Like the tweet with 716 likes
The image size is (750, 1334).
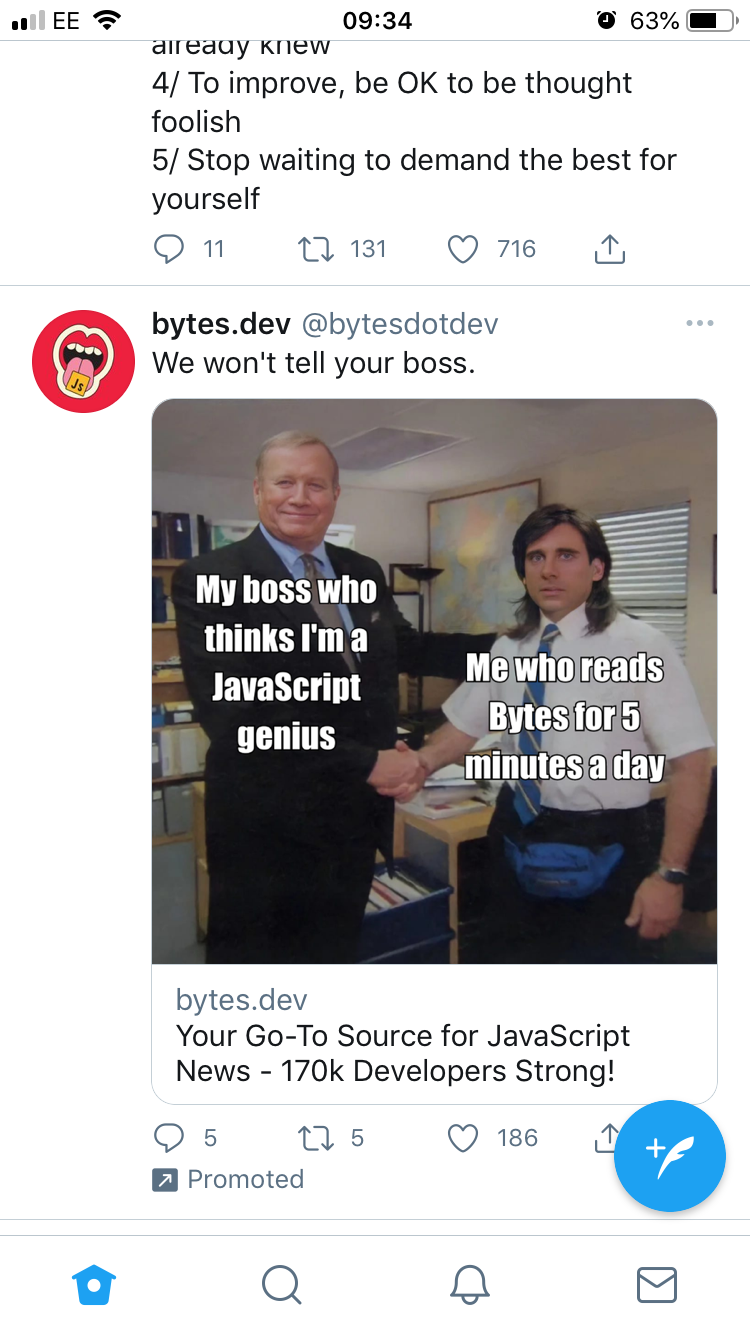(x=463, y=249)
